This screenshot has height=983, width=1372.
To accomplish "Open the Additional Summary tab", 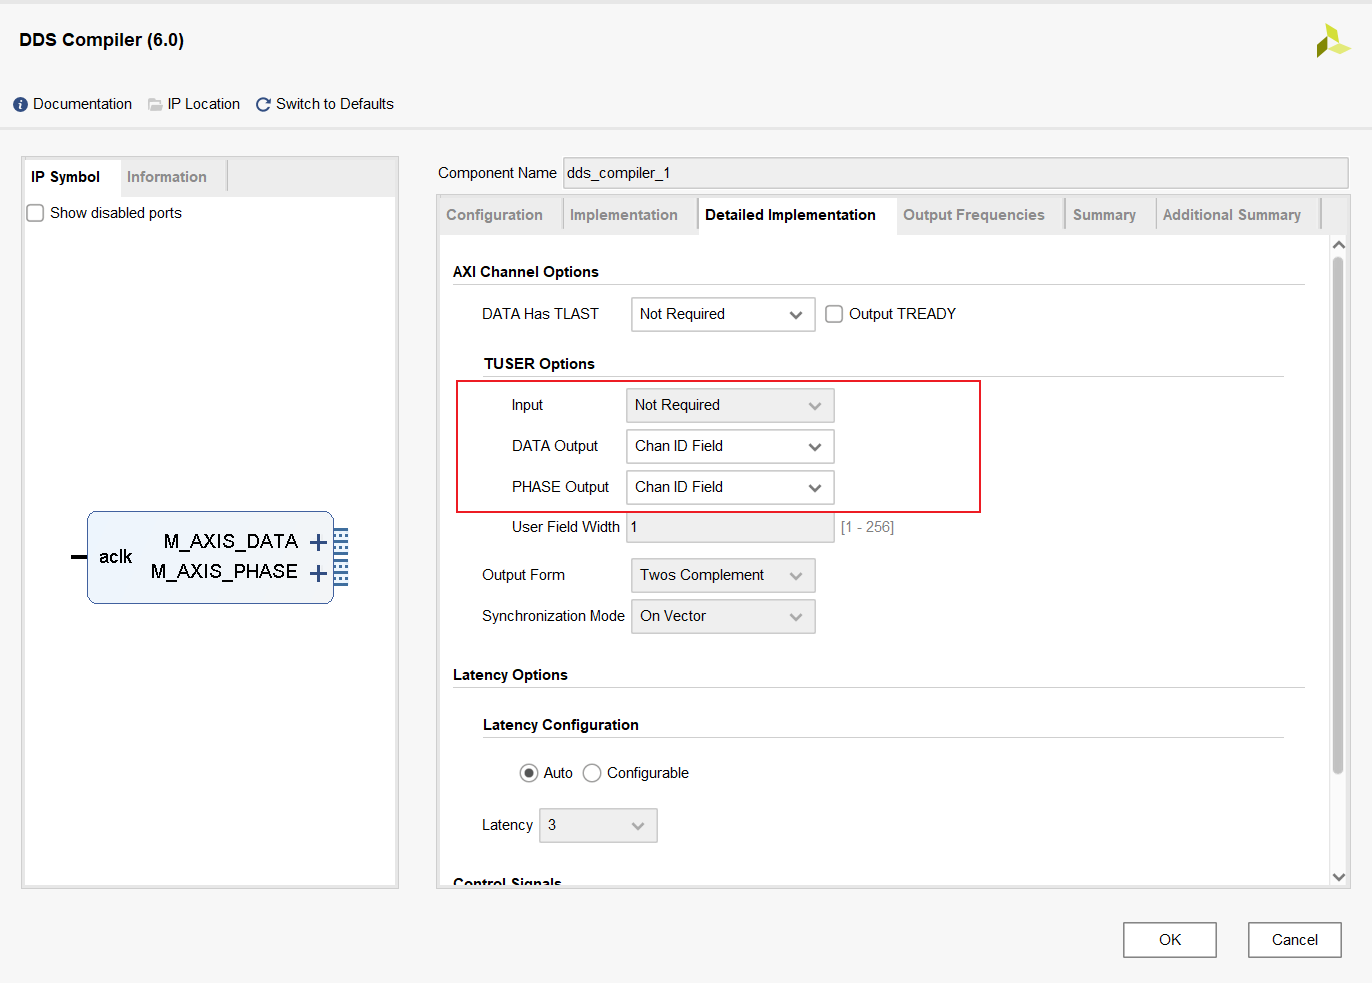I will click(1232, 215).
